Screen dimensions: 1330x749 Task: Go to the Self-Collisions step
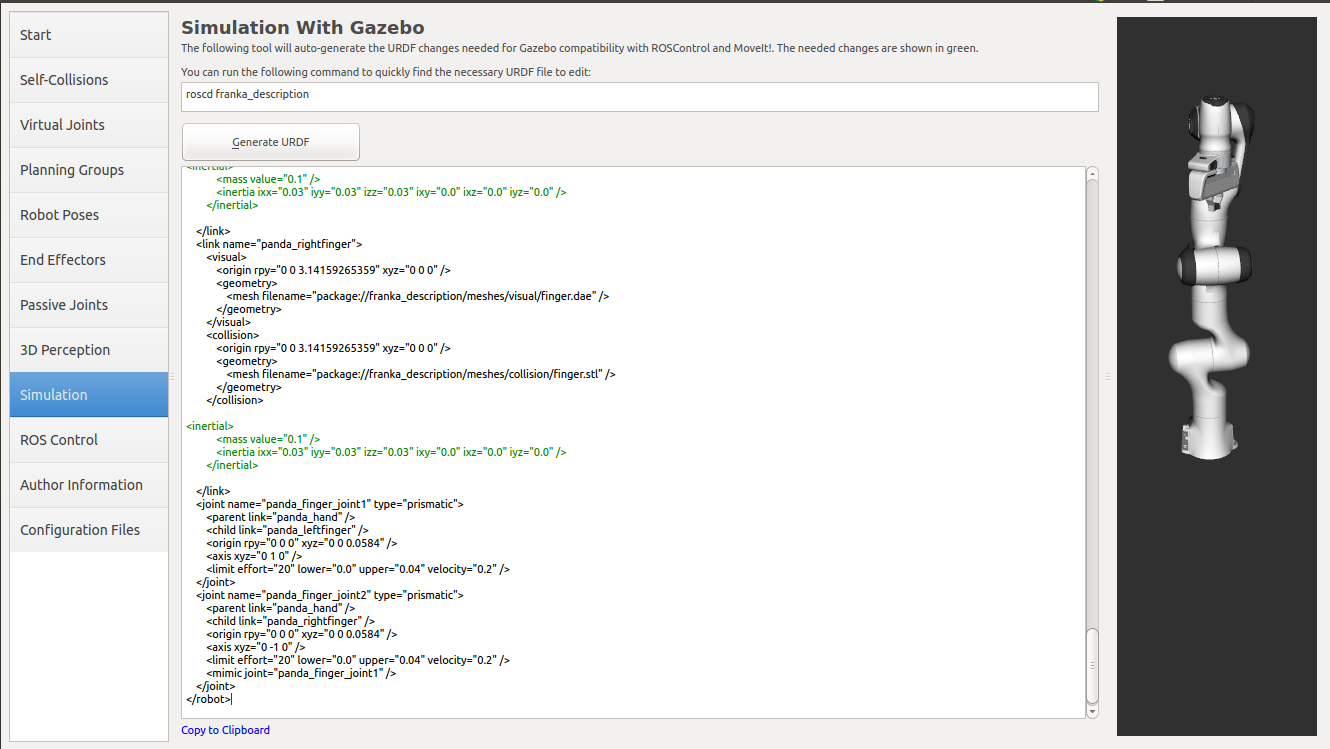(x=89, y=80)
